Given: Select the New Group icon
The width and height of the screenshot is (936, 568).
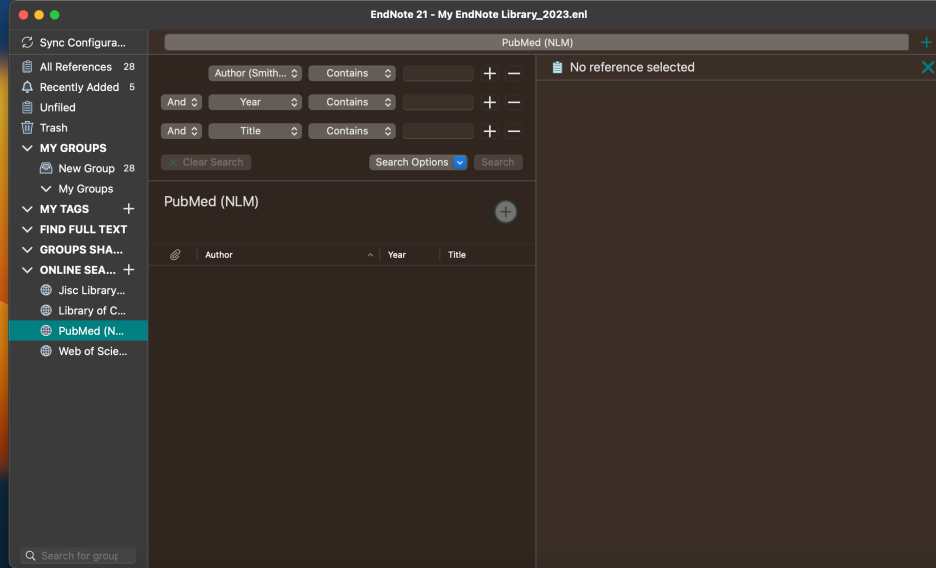Looking at the screenshot, I should click(x=46, y=168).
